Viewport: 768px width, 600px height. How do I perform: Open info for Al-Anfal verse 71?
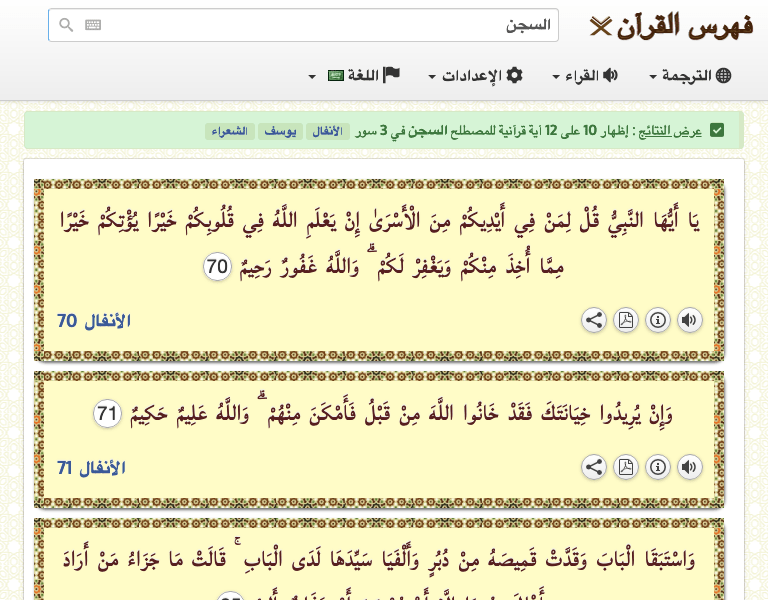[658, 467]
